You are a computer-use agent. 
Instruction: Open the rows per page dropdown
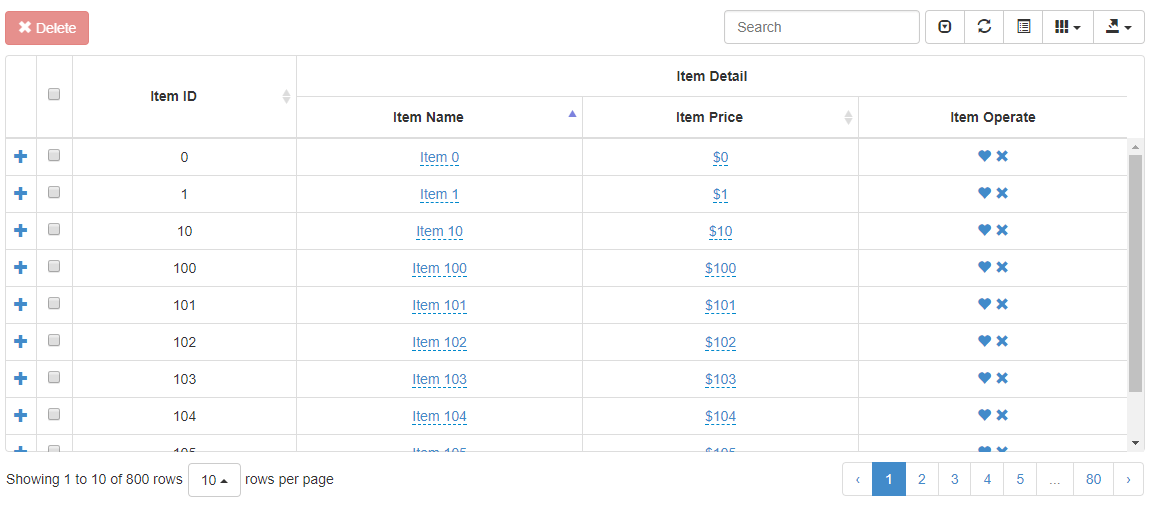coord(214,480)
